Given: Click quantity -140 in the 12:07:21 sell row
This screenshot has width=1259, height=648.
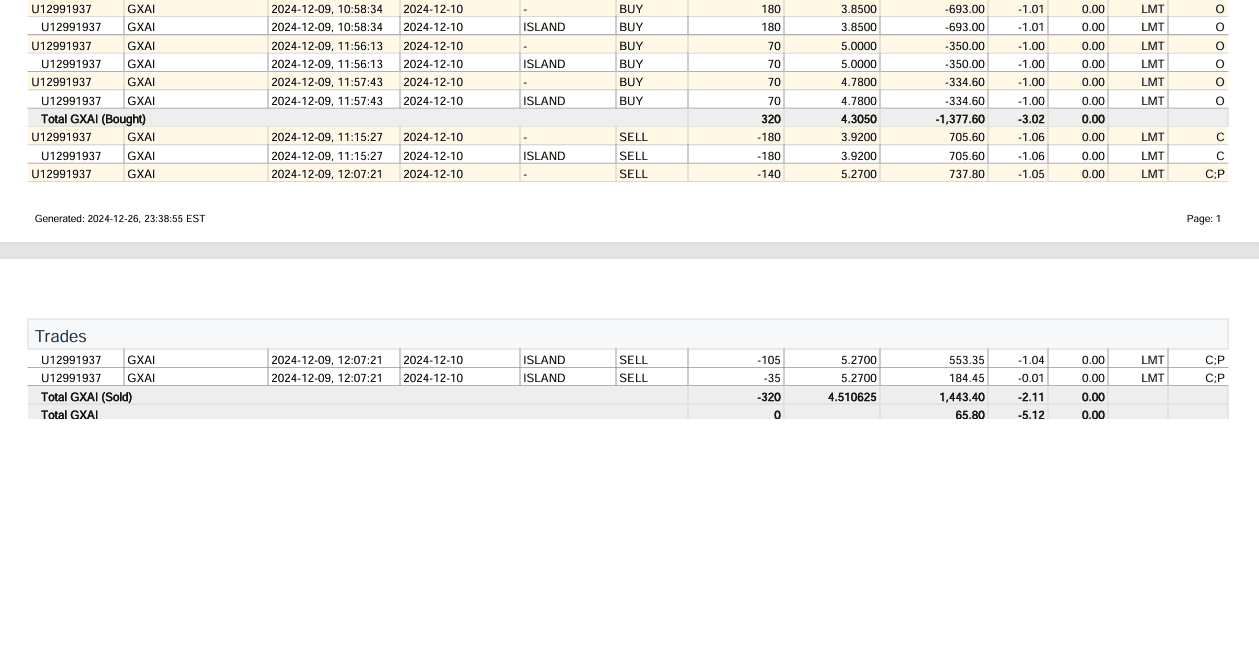Looking at the screenshot, I should click(769, 174).
